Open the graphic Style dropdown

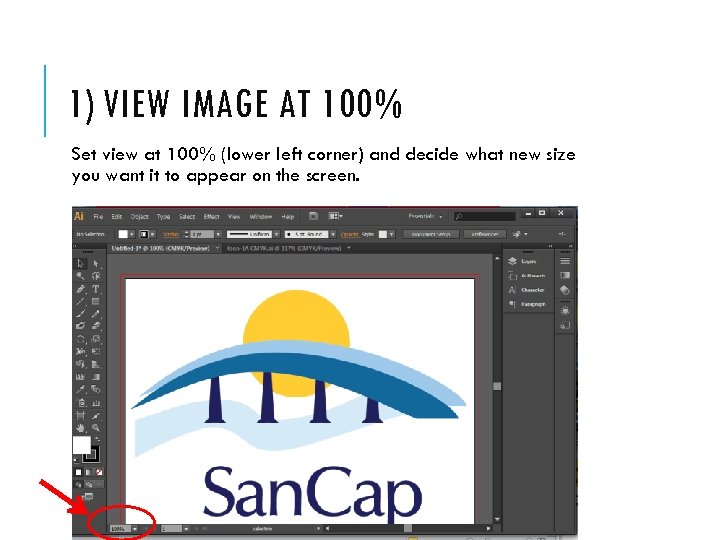click(392, 234)
